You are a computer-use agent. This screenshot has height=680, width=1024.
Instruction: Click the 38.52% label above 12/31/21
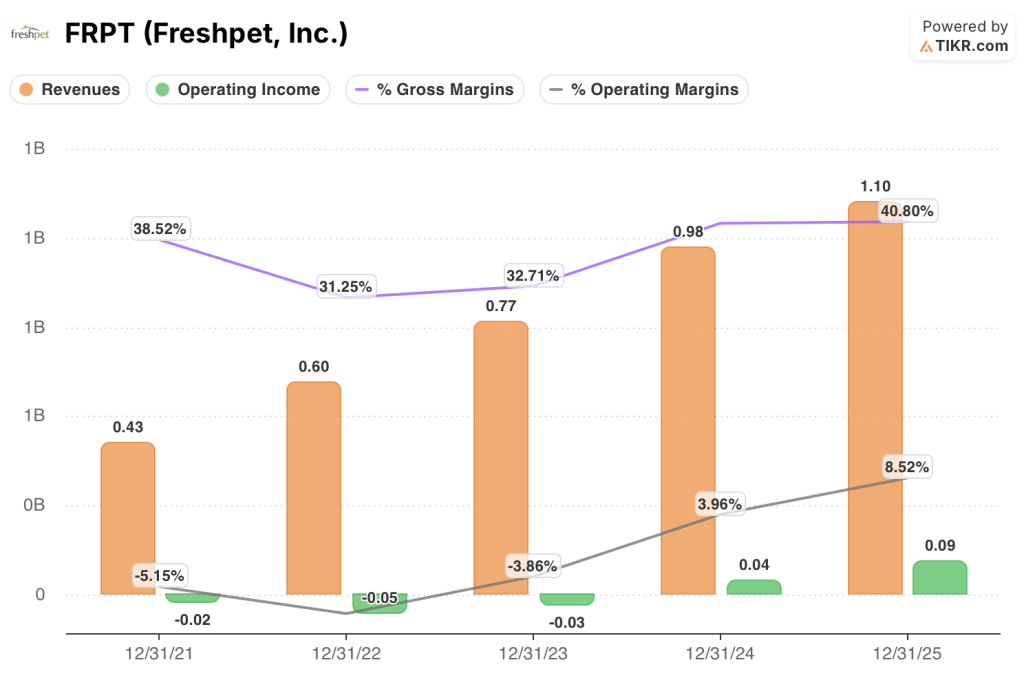click(159, 229)
